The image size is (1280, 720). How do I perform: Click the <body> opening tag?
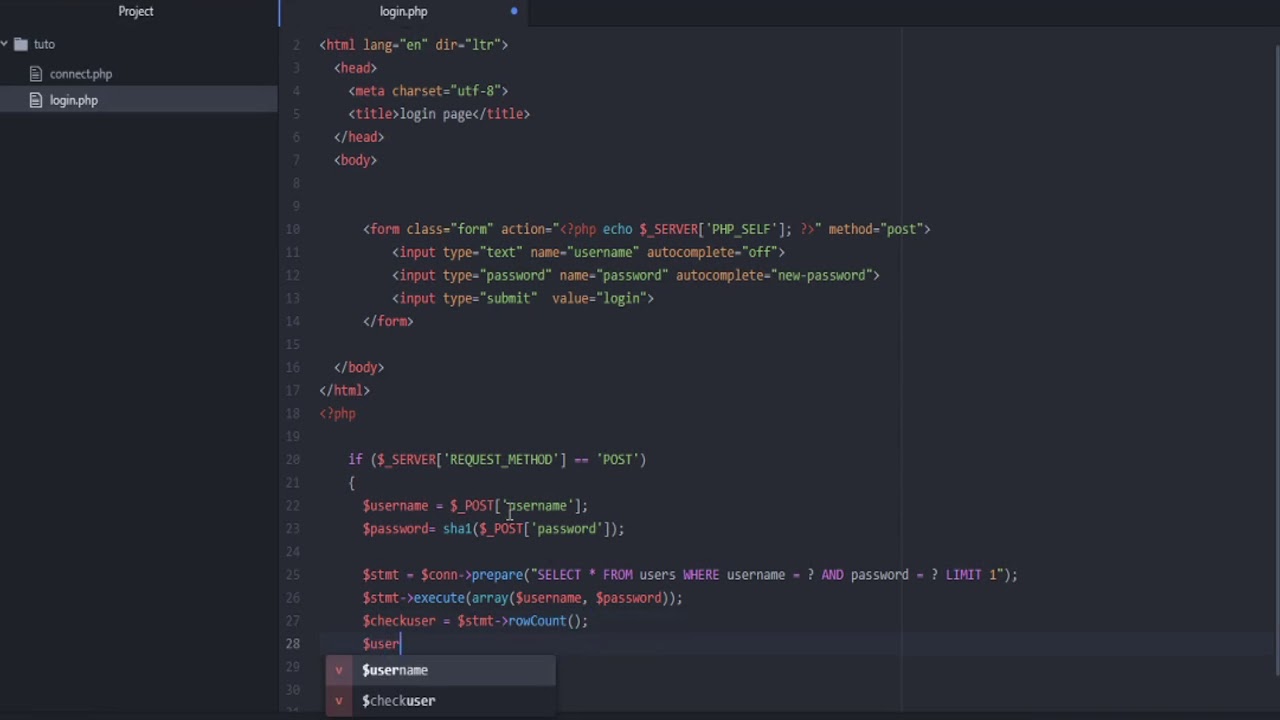click(x=355, y=160)
